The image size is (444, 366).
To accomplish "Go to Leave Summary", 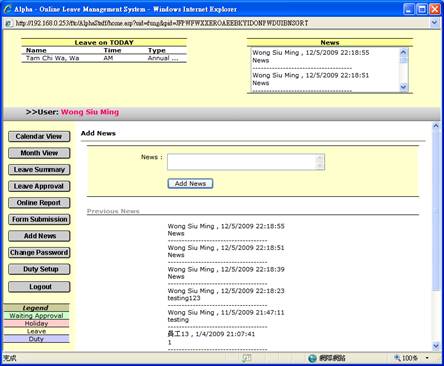I will pos(39,170).
